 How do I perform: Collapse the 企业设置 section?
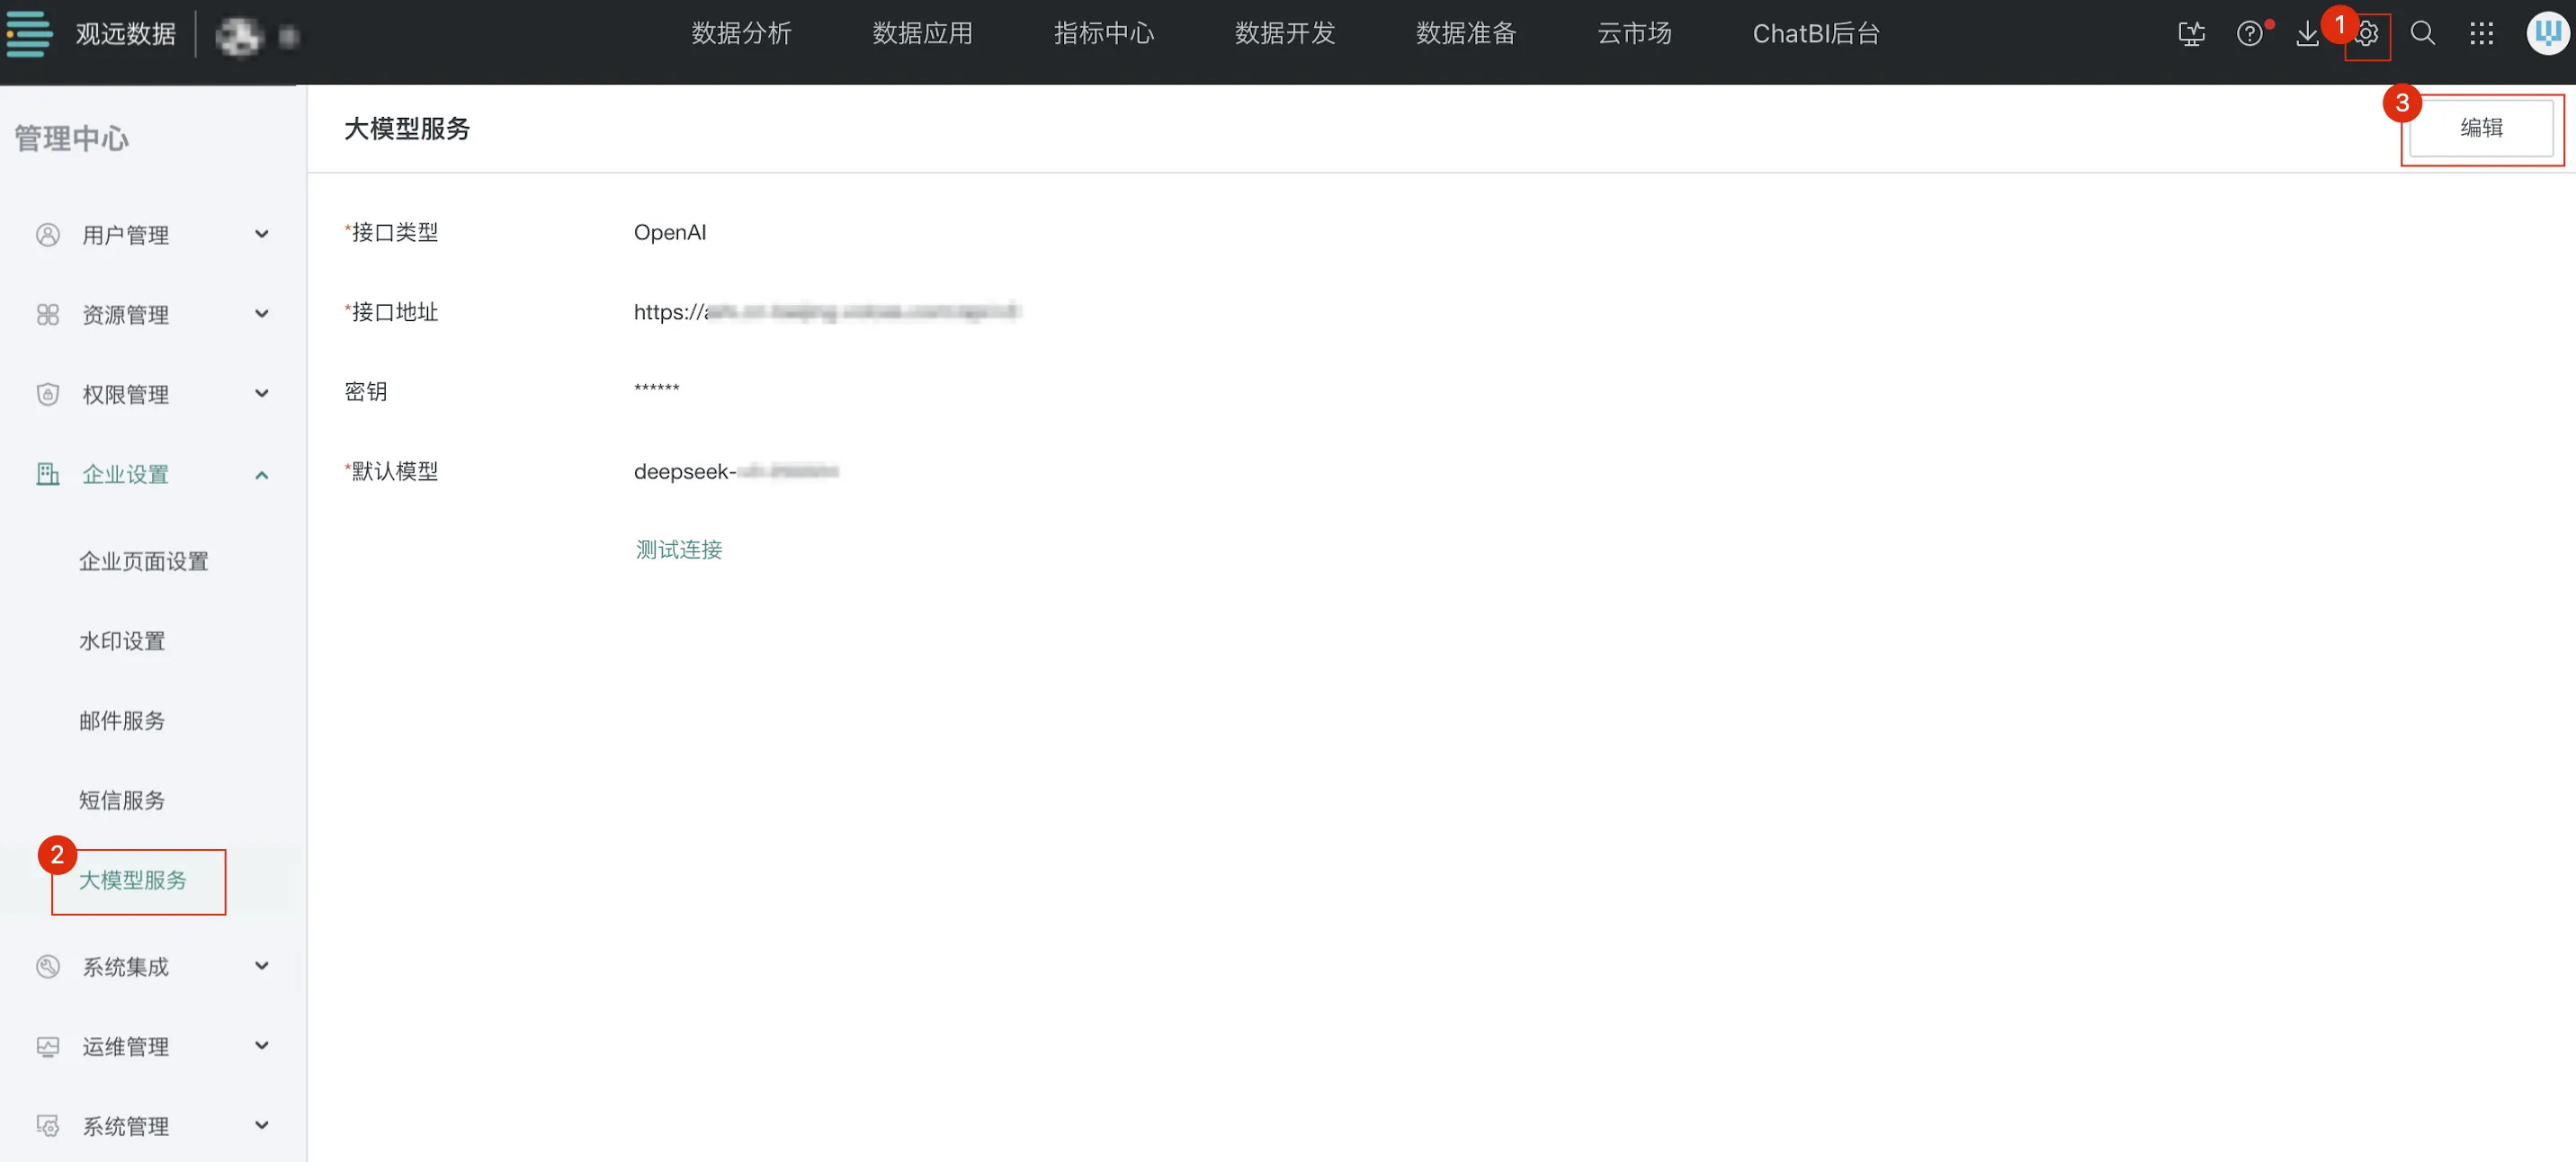pos(261,475)
